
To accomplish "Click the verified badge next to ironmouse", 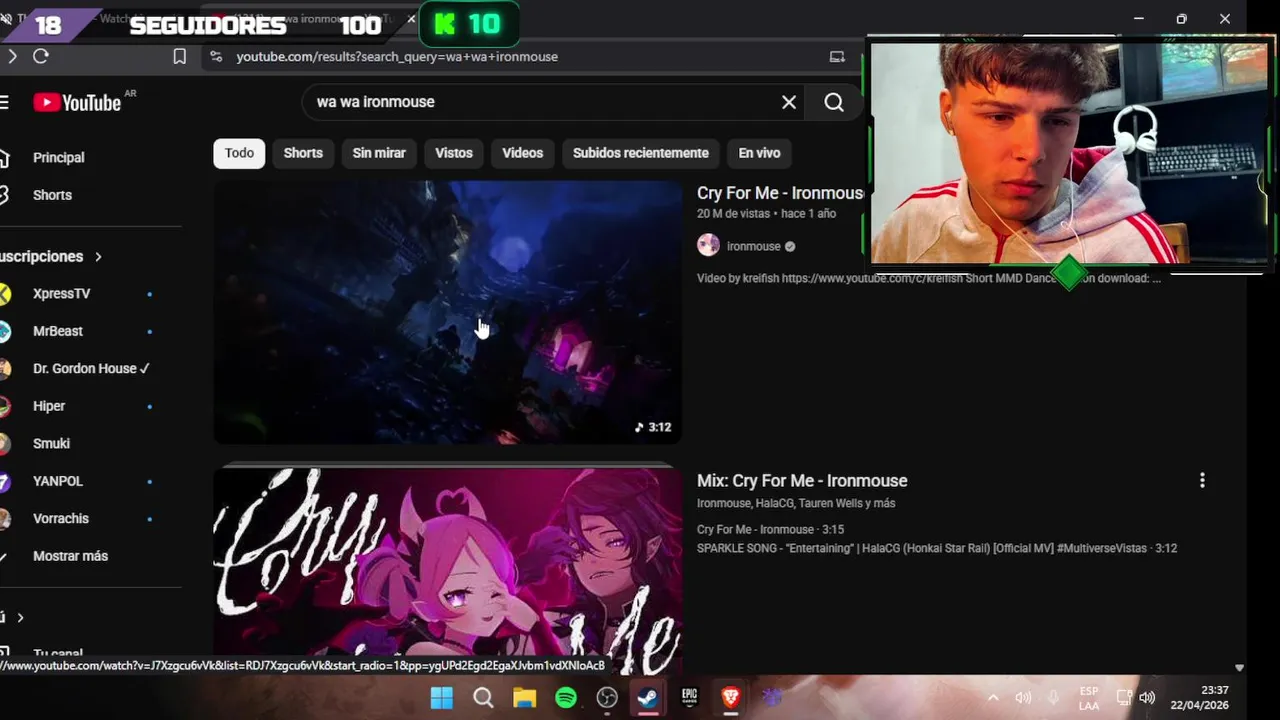I will (x=790, y=246).
